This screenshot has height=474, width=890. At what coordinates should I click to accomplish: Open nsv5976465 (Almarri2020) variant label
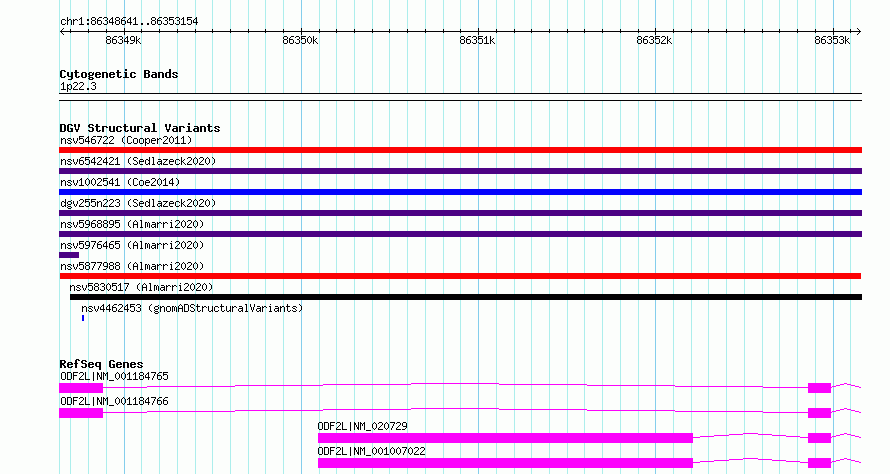tap(132, 245)
